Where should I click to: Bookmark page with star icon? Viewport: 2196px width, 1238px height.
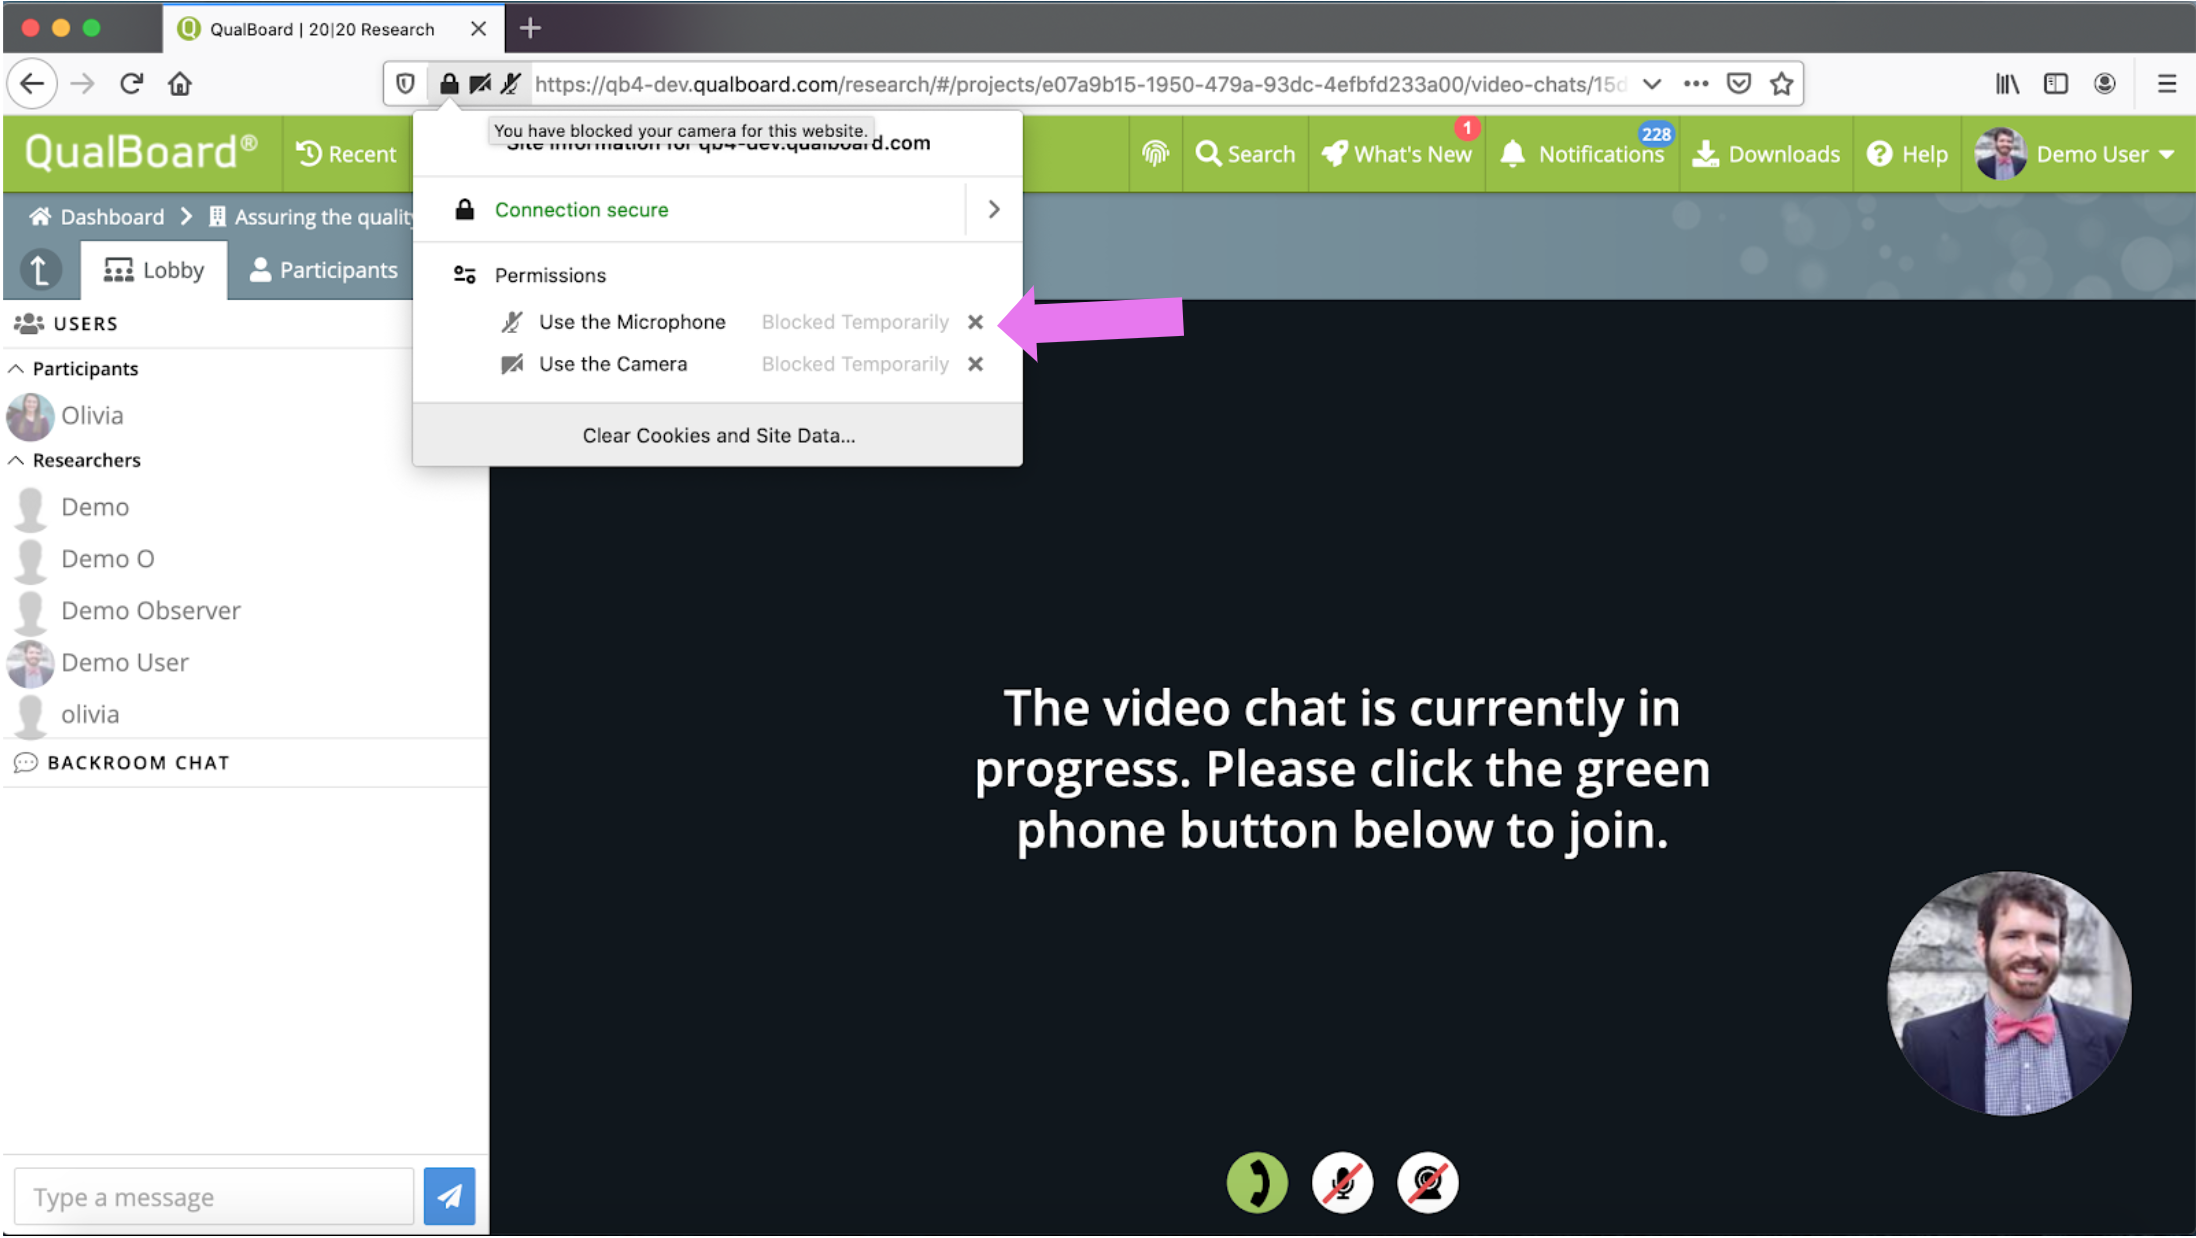1781,84
